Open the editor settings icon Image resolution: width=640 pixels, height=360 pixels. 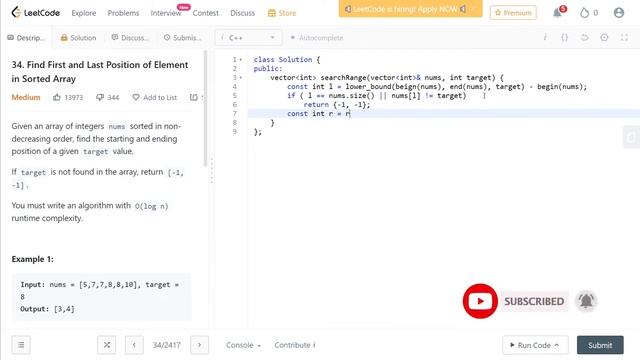pos(604,38)
